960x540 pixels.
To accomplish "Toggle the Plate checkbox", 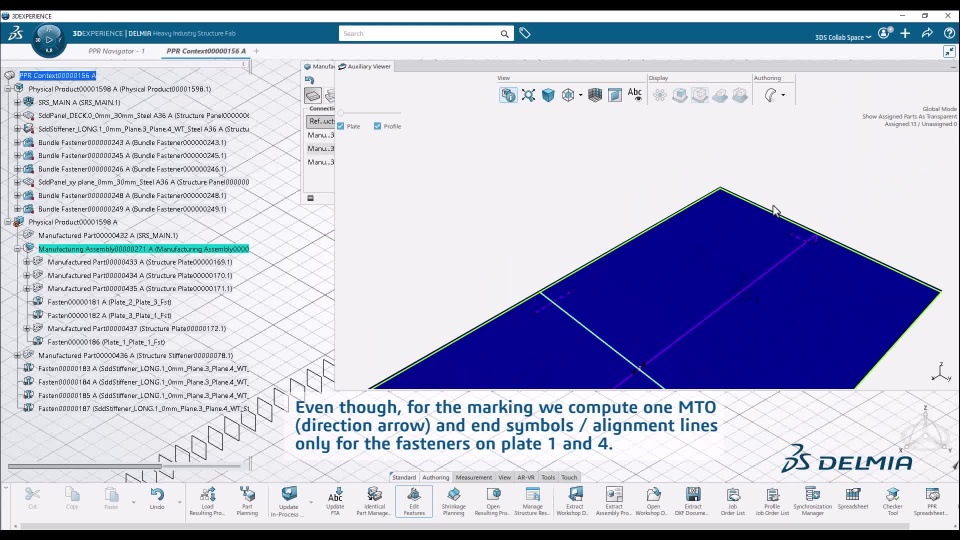I will [340, 126].
